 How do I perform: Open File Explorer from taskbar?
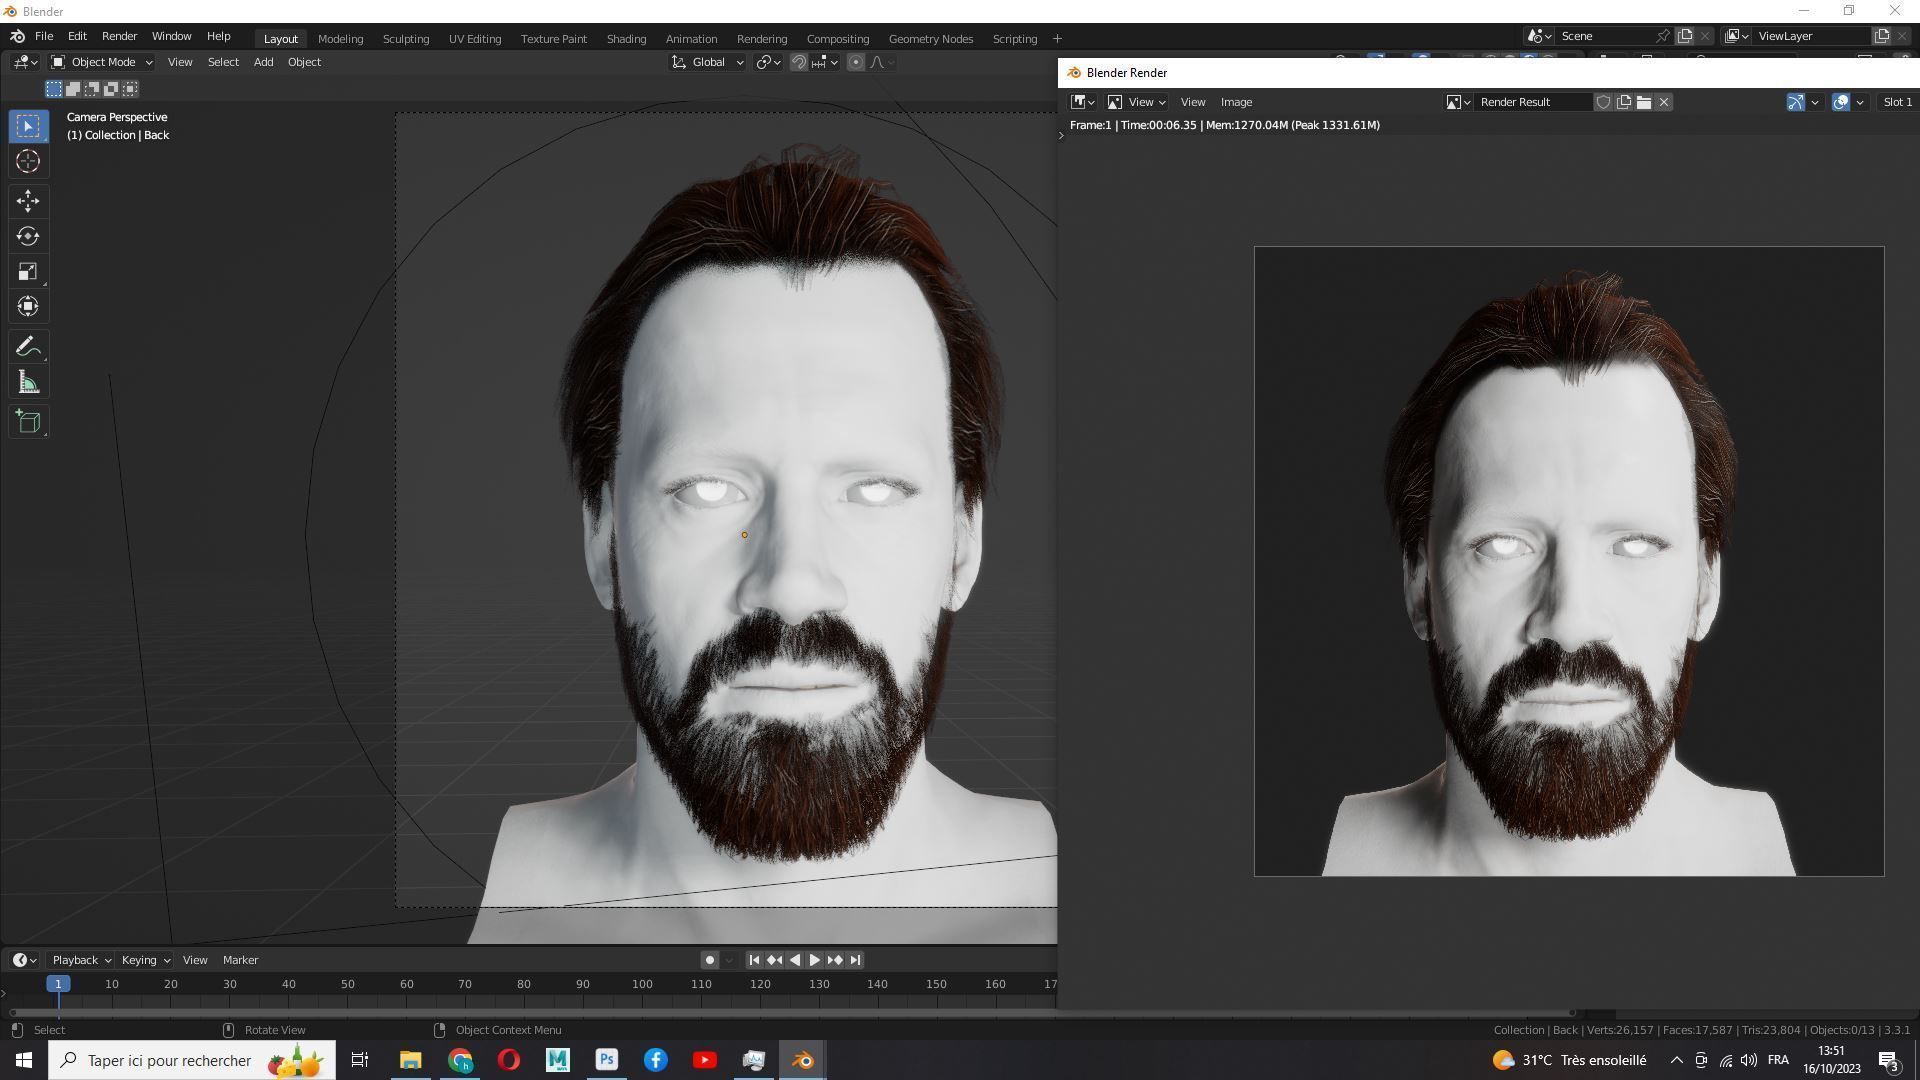click(411, 1060)
